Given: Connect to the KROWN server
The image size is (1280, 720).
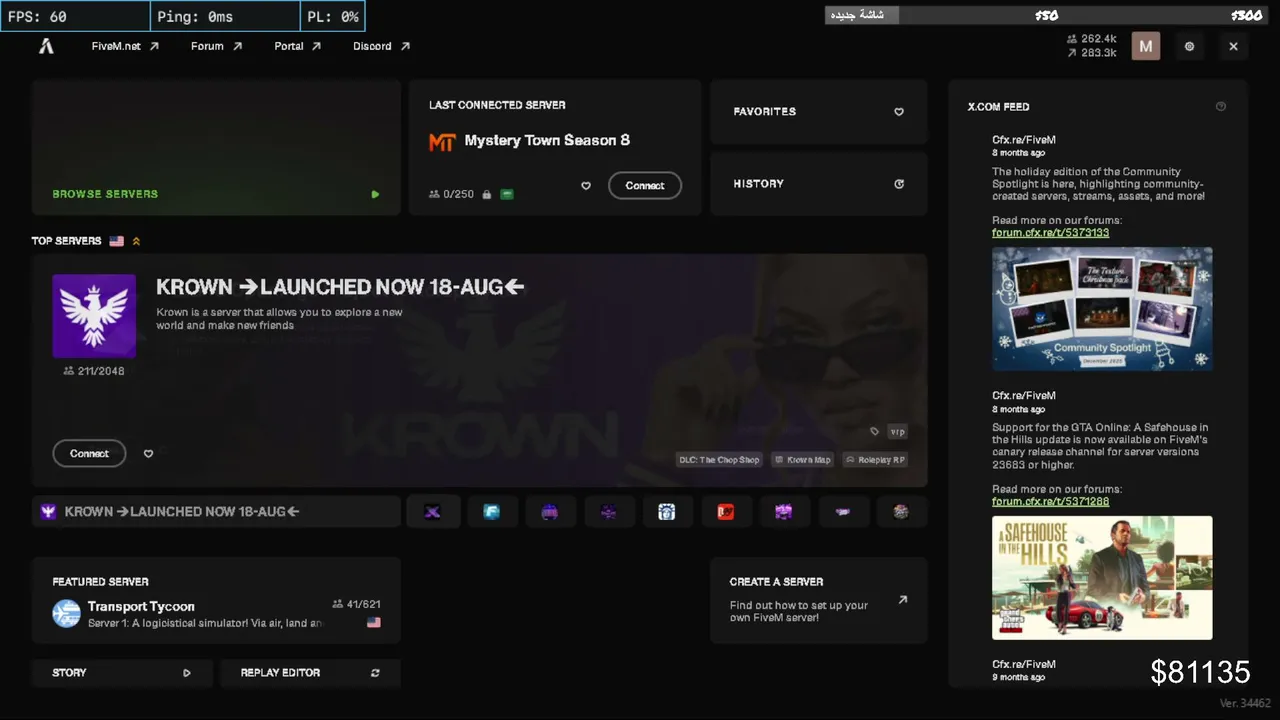Looking at the screenshot, I should [x=89, y=454].
